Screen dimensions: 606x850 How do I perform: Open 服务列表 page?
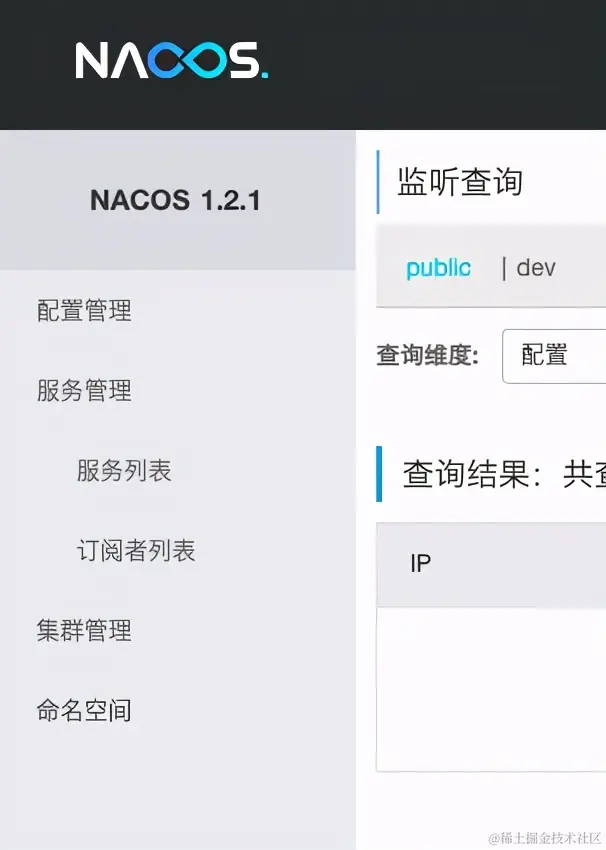[x=124, y=470]
